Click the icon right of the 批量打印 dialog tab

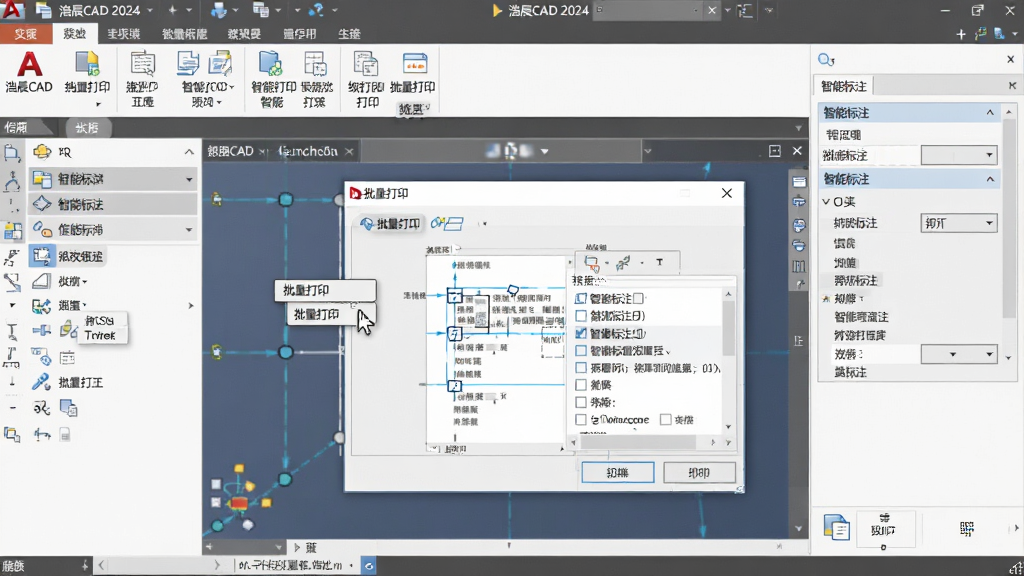click(447, 223)
